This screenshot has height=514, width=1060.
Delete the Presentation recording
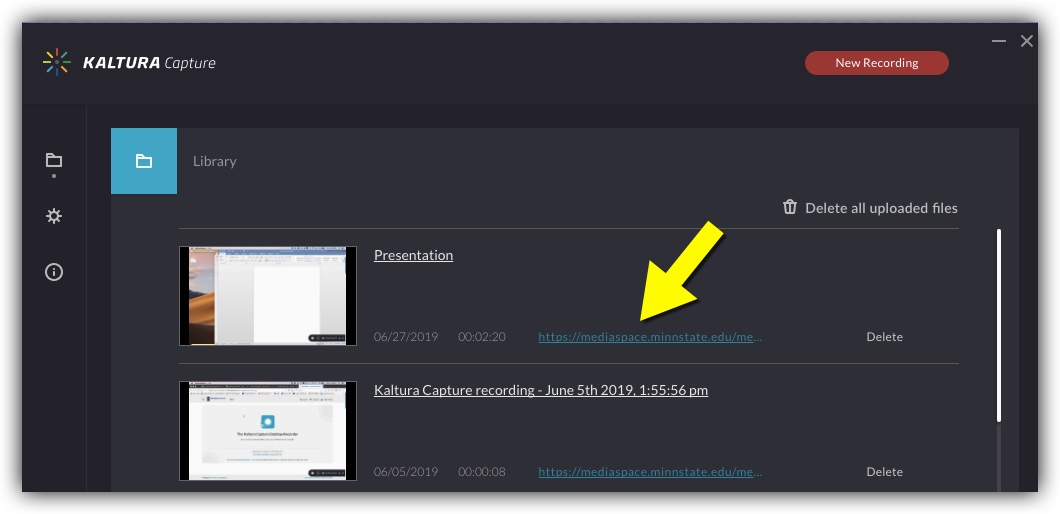884,337
